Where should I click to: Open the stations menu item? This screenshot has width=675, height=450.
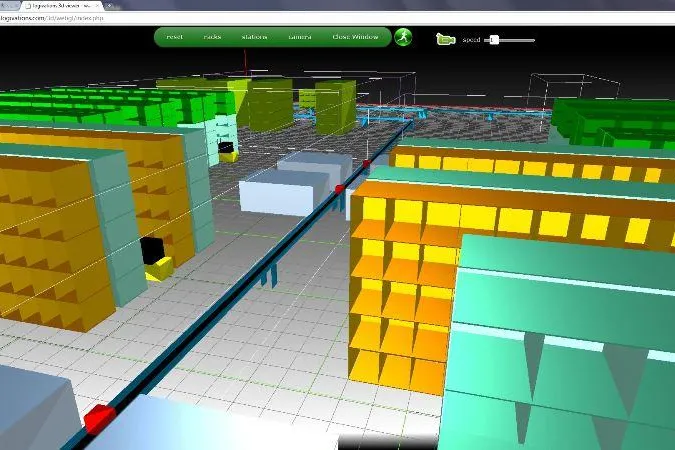pyautogui.click(x=254, y=37)
